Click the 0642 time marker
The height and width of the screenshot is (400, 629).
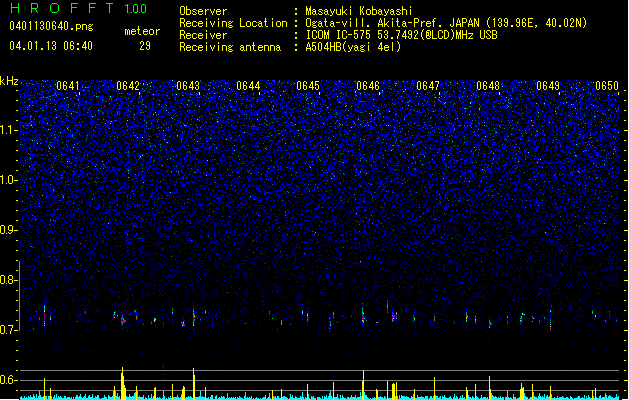pyautogui.click(x=128, y=86)
